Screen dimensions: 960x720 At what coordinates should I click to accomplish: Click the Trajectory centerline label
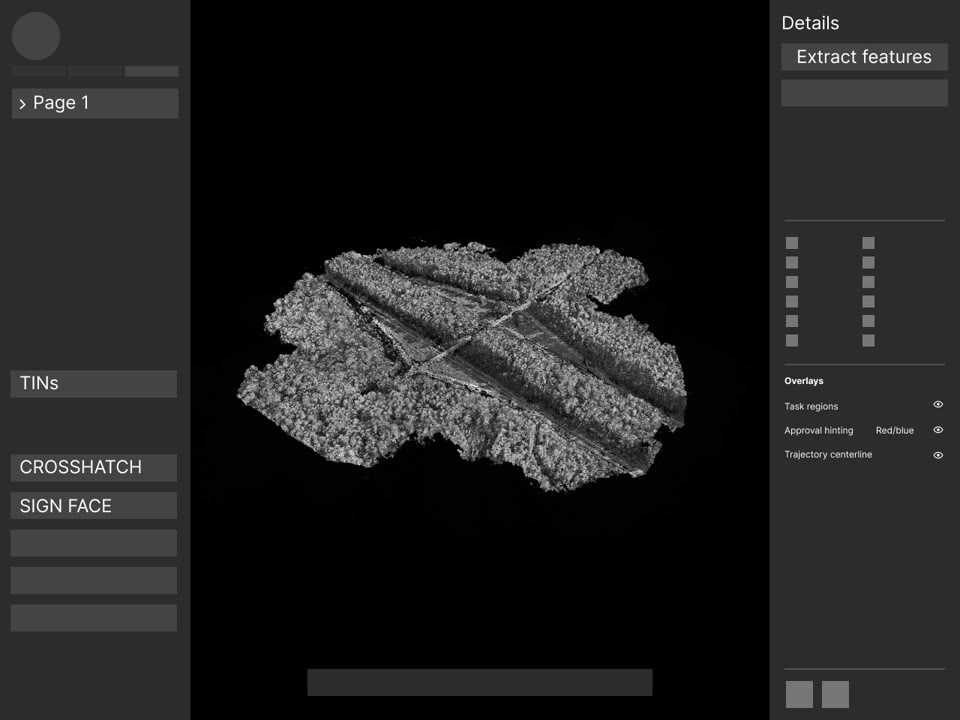pos(828,454)
